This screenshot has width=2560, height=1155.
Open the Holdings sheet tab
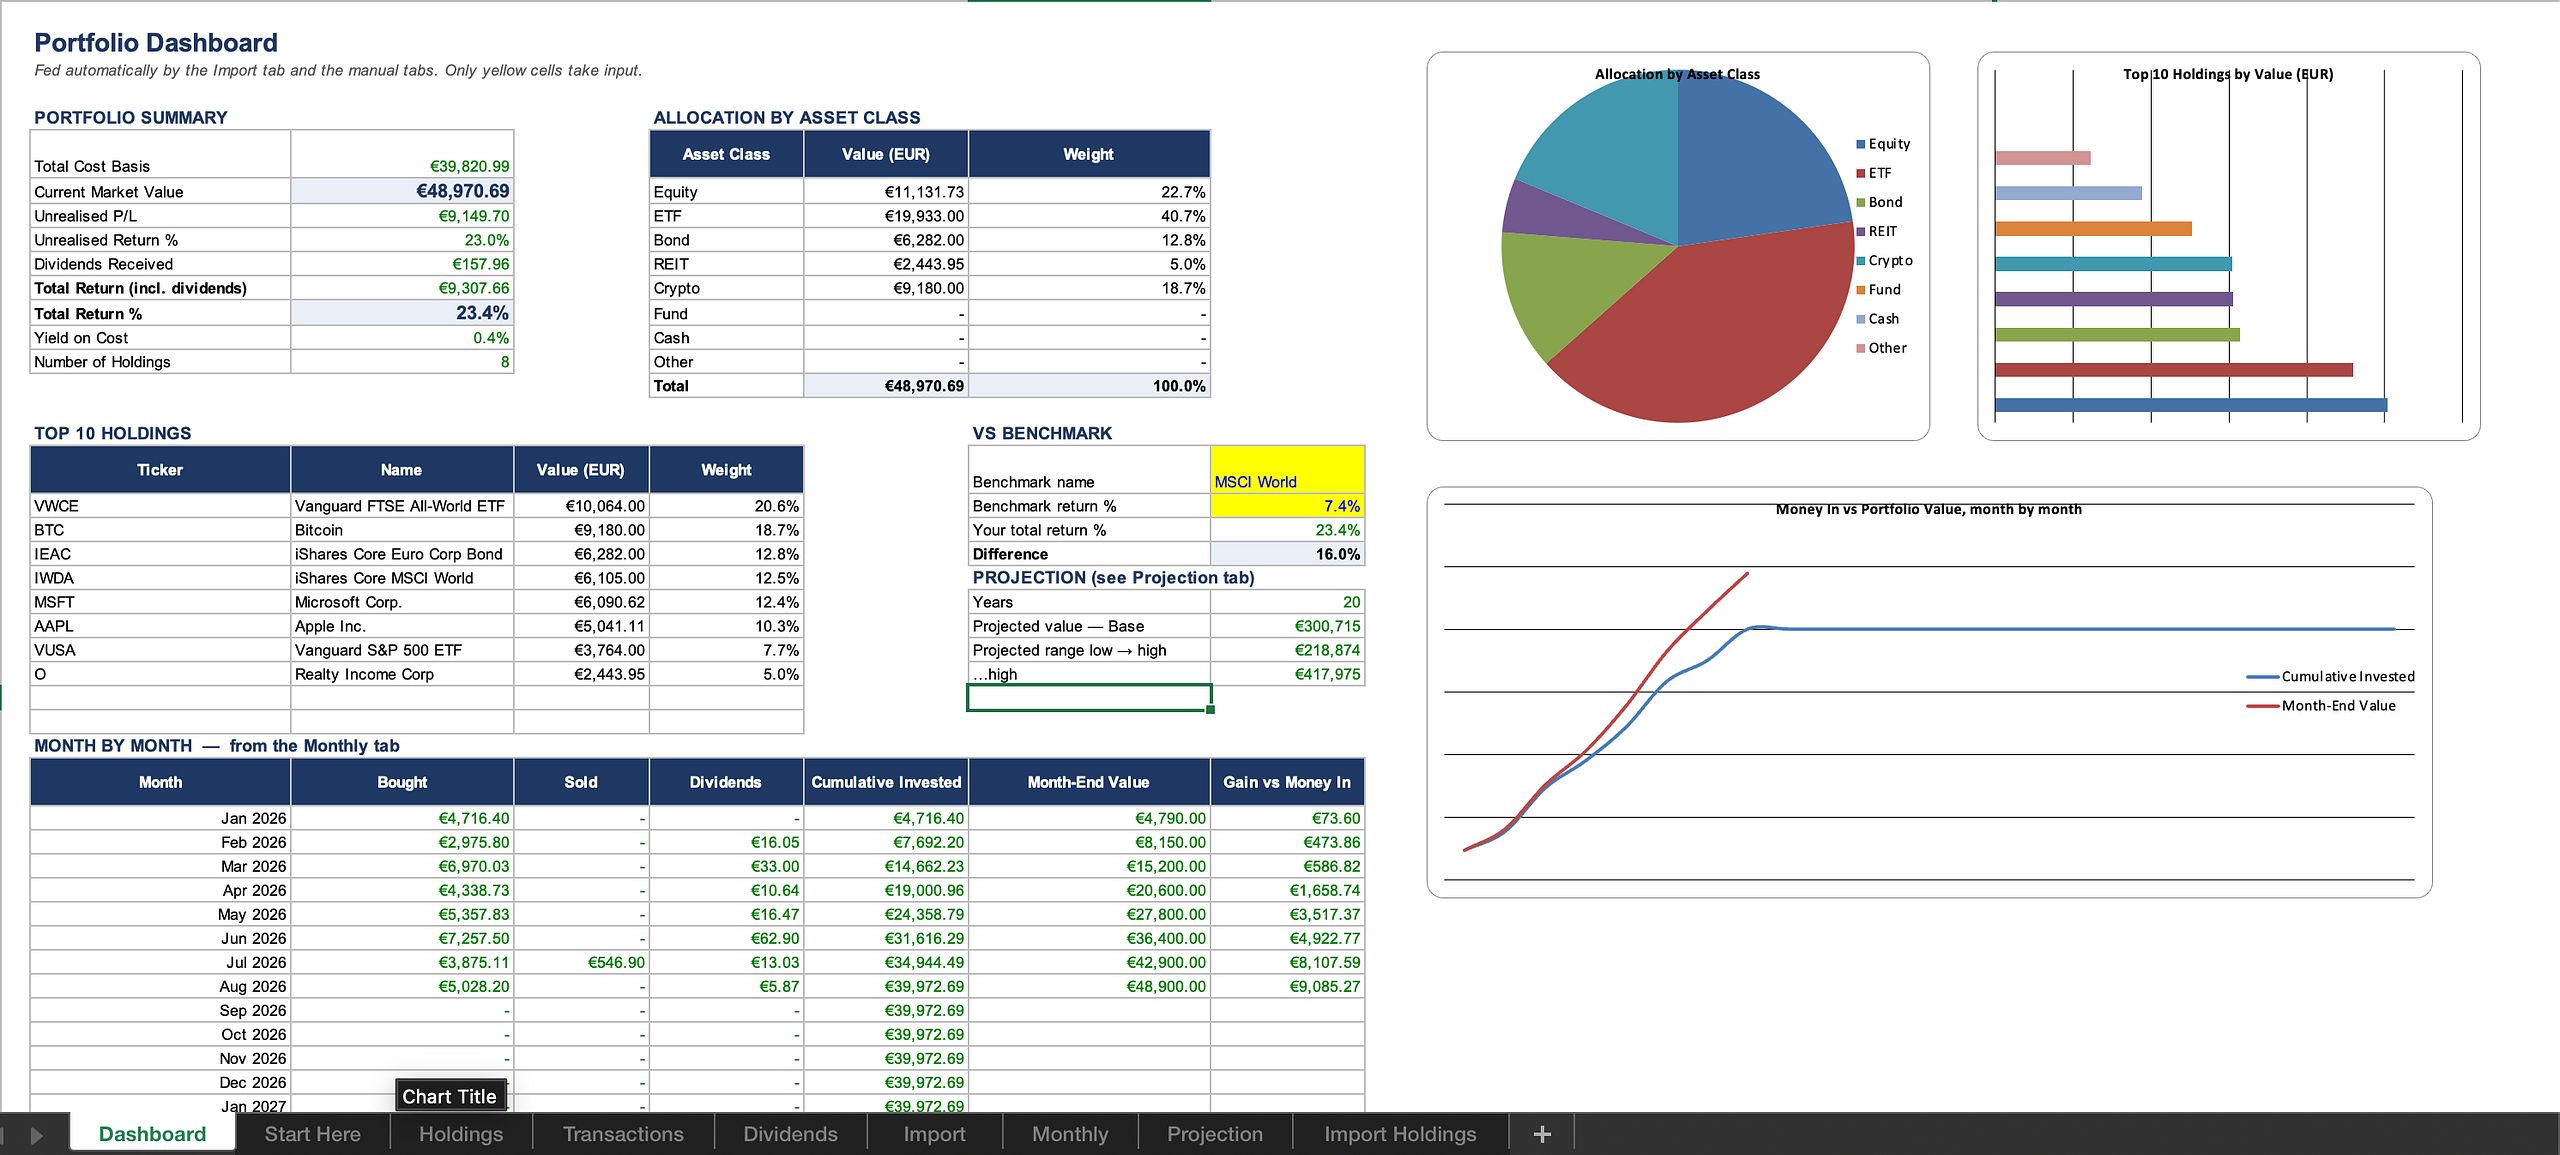click(461, 1134)
